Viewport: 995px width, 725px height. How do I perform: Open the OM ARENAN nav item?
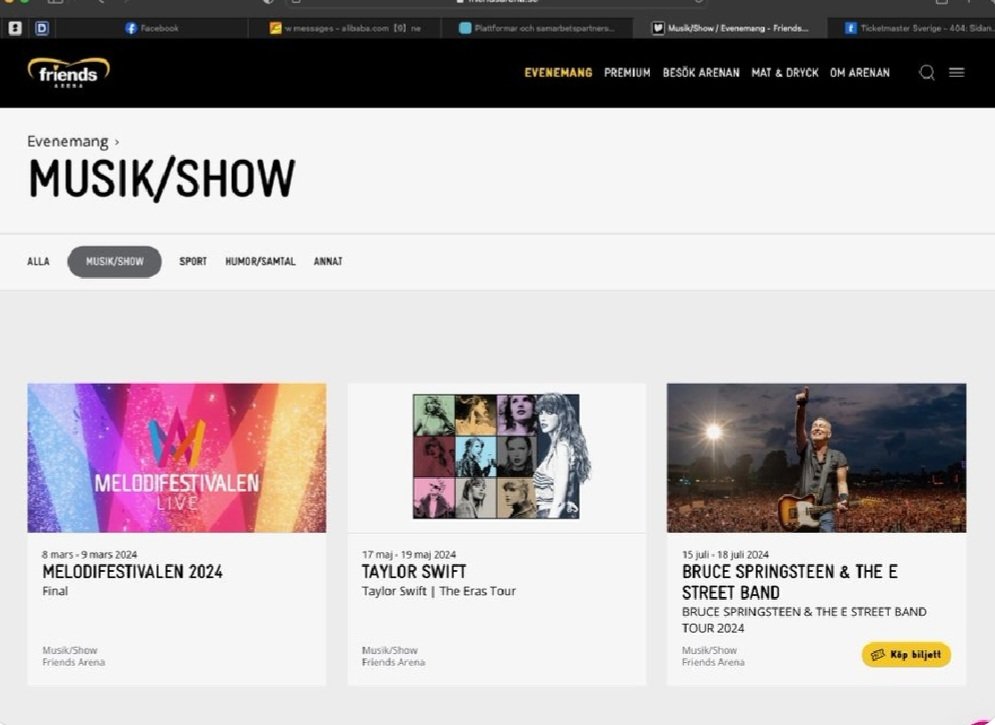click(x=859, y=72)
